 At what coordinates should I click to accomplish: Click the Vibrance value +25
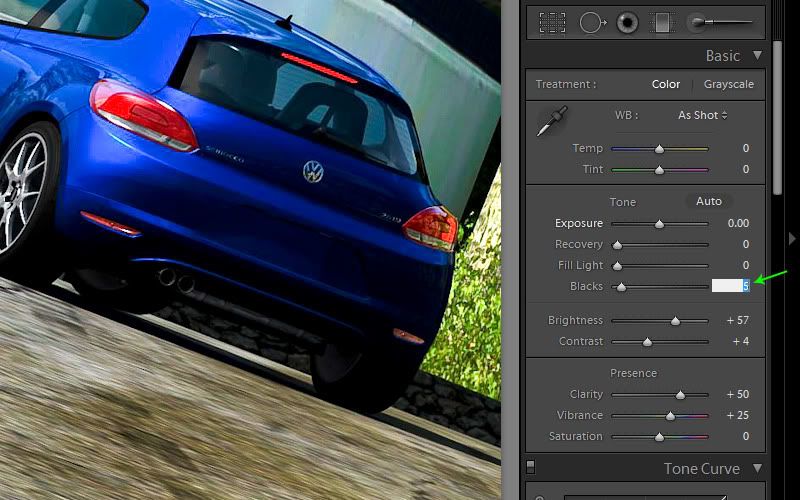coord(738,415)
